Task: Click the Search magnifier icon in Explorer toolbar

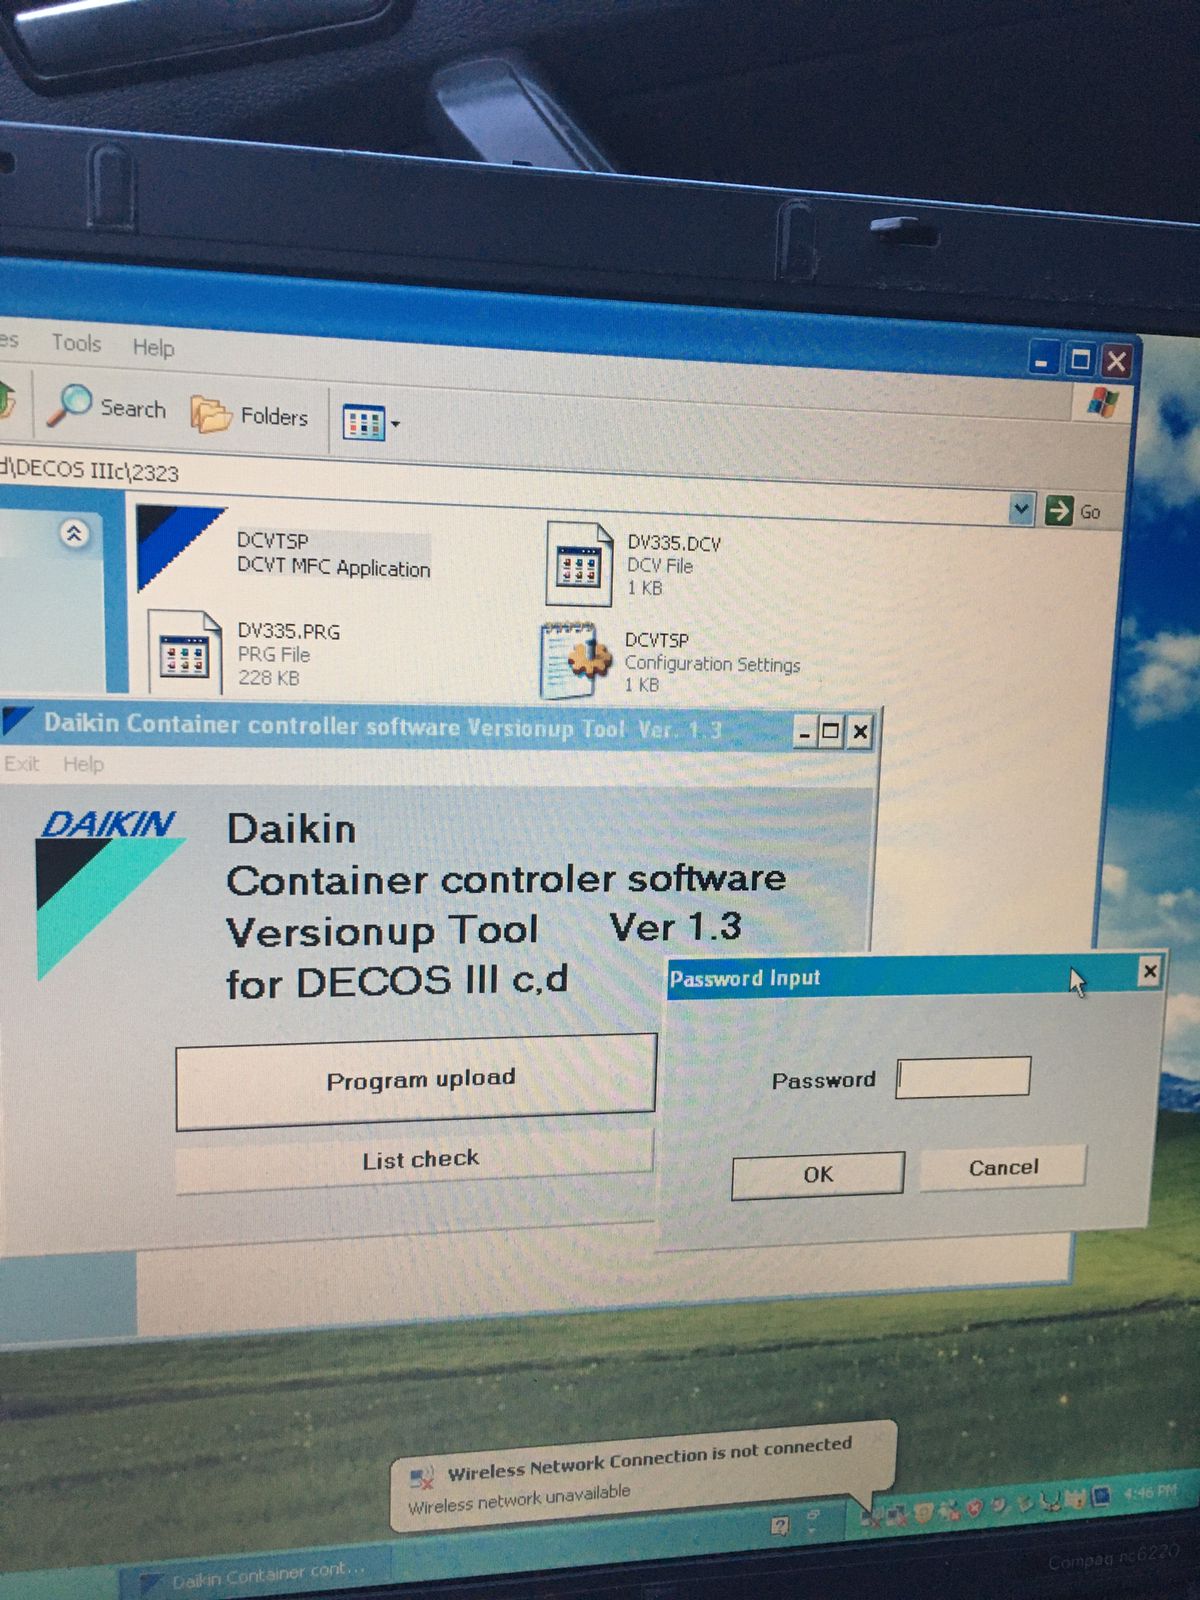Action: click(72, 404)
